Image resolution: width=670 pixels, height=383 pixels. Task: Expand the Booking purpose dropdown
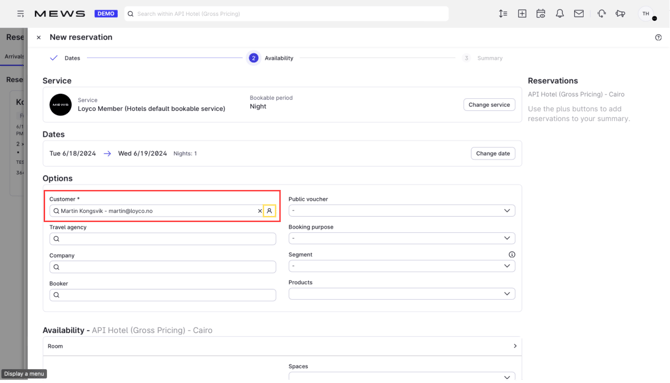pyautogui.click(x=402, y=238)
